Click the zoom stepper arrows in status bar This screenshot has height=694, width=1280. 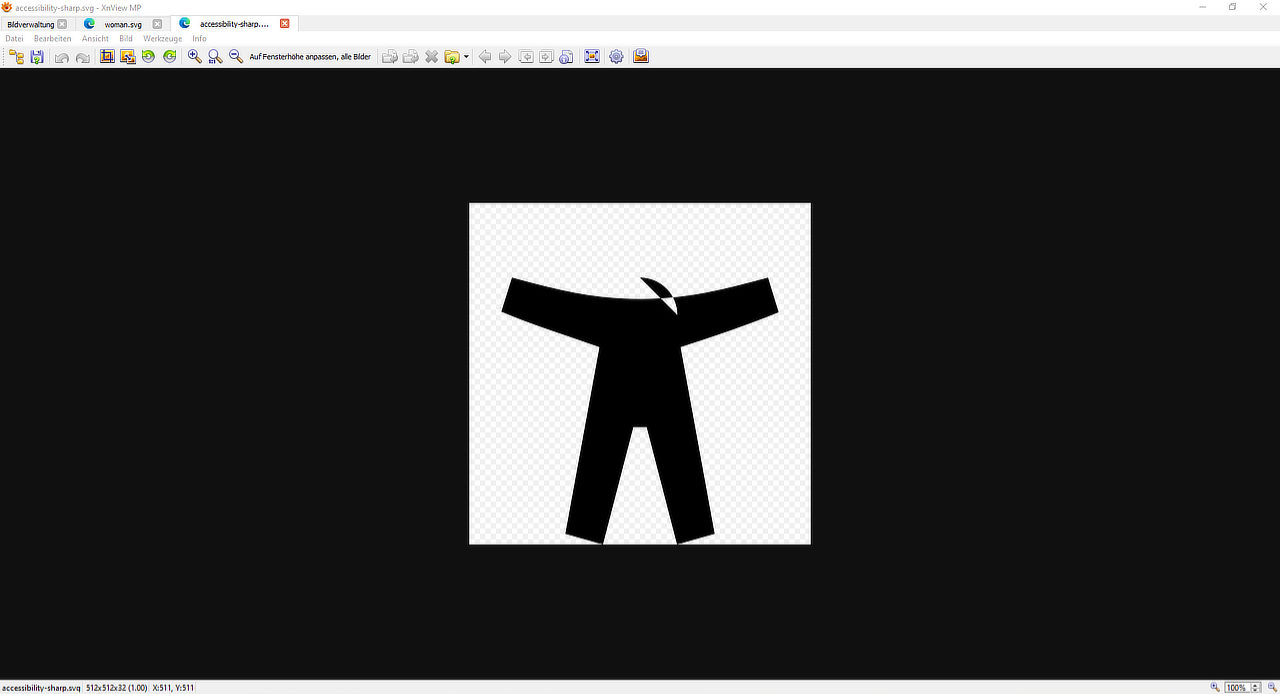coord(1254,688)
